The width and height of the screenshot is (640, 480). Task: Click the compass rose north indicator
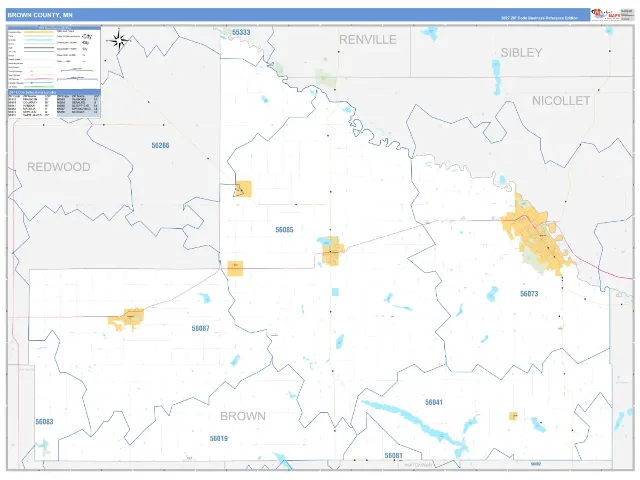point(119,40)
